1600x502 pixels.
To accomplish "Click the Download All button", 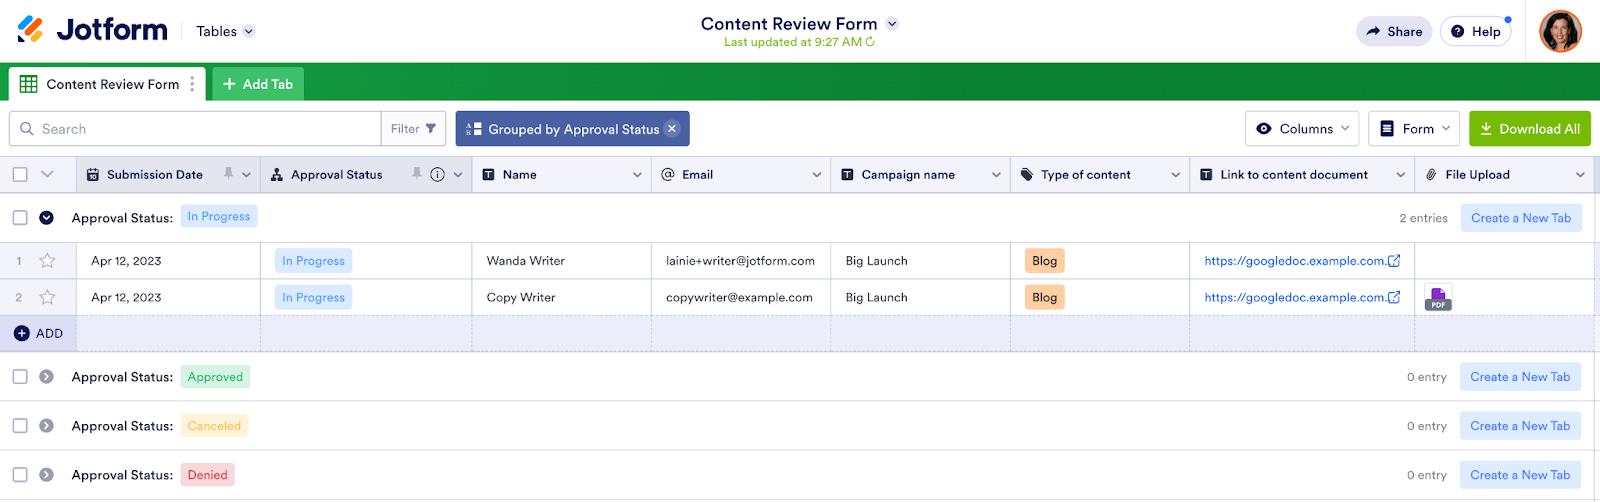I will click(x=1529, y=129).
